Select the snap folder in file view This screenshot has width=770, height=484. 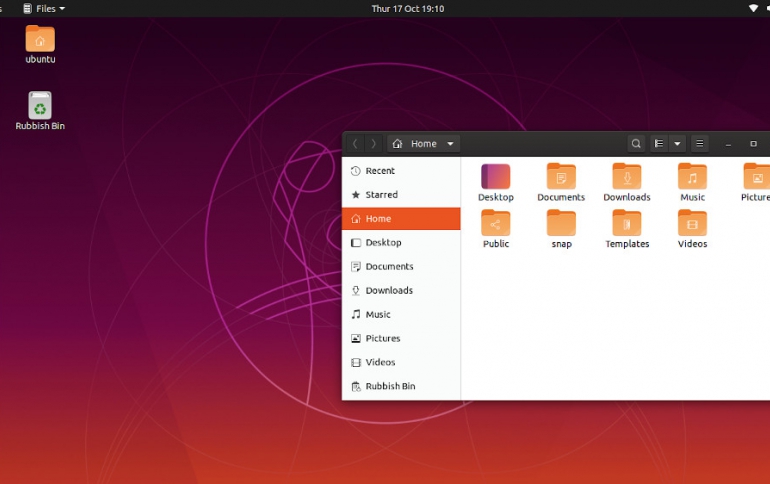(561, 229)
